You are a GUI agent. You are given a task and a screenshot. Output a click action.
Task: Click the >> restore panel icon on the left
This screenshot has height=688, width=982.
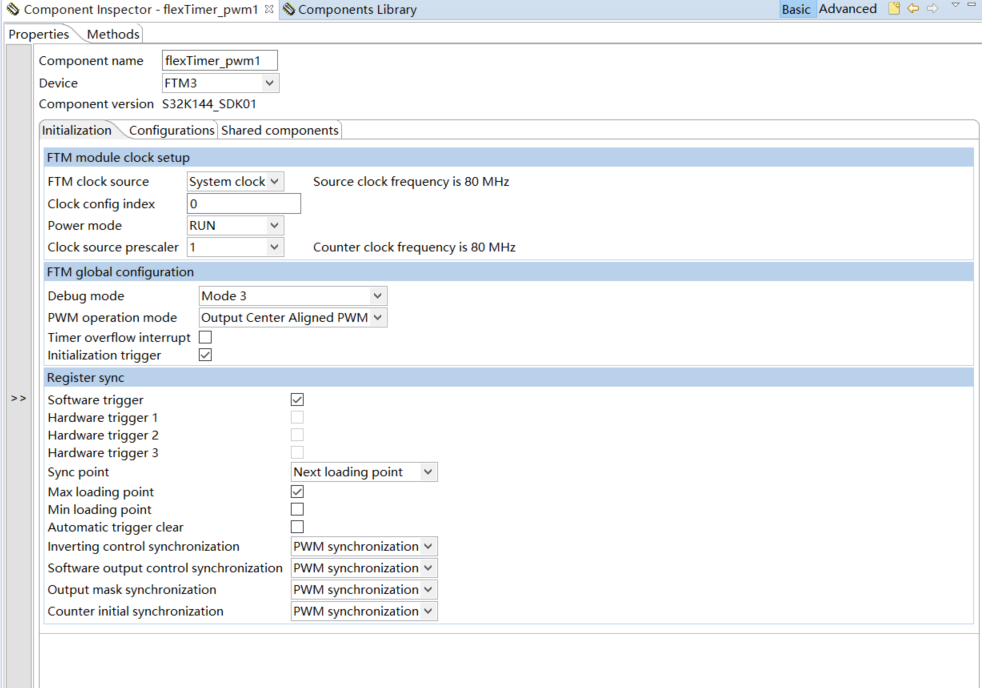point(17,398)
